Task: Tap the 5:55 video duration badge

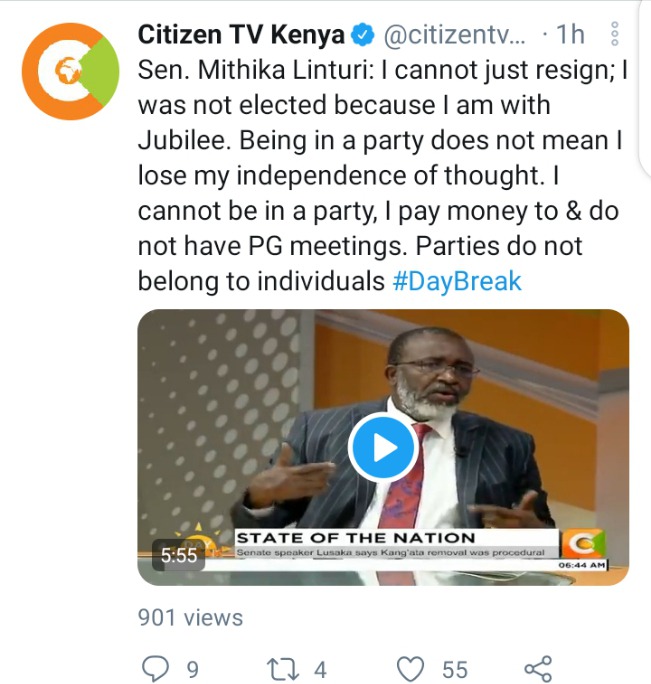Action: pyautogui.click(x=178, y=555)
